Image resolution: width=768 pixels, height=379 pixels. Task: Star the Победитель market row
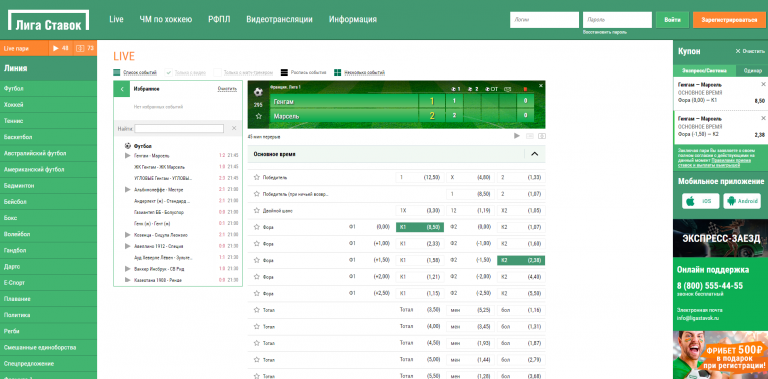pyautogui.click(x=256, y=177)
